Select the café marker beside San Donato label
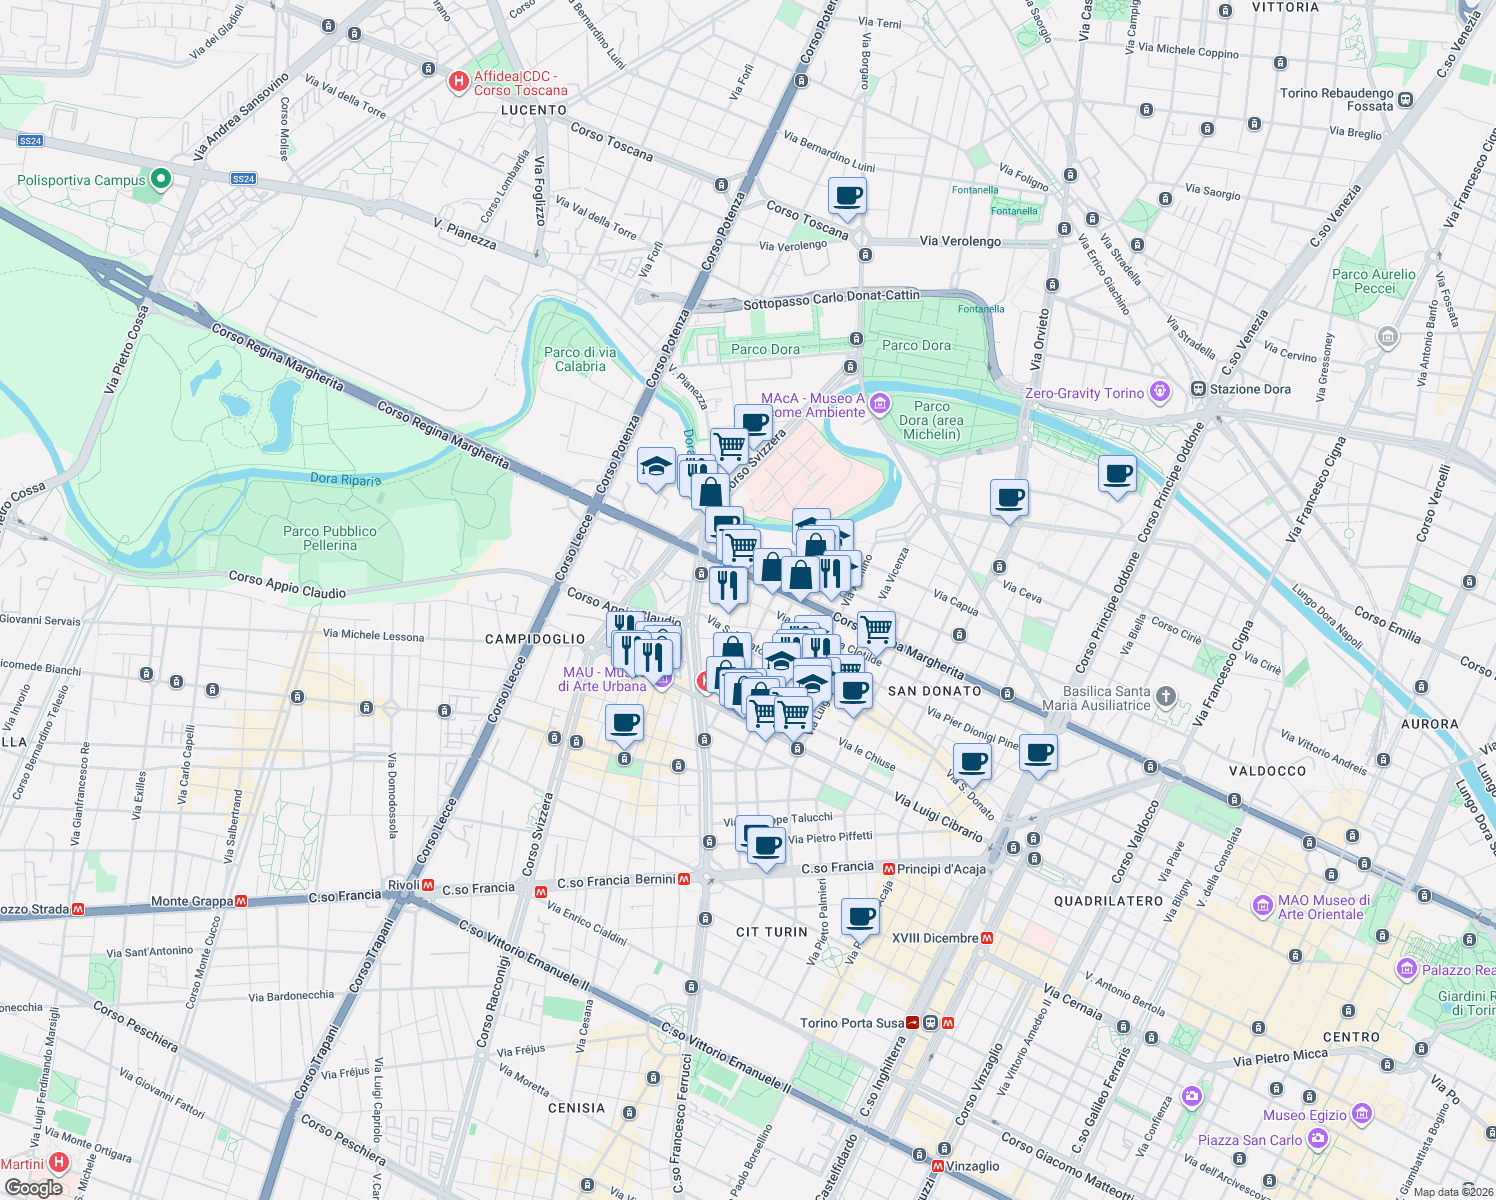Screen dimensions: 1496x1200 click(x=853, y=691)
